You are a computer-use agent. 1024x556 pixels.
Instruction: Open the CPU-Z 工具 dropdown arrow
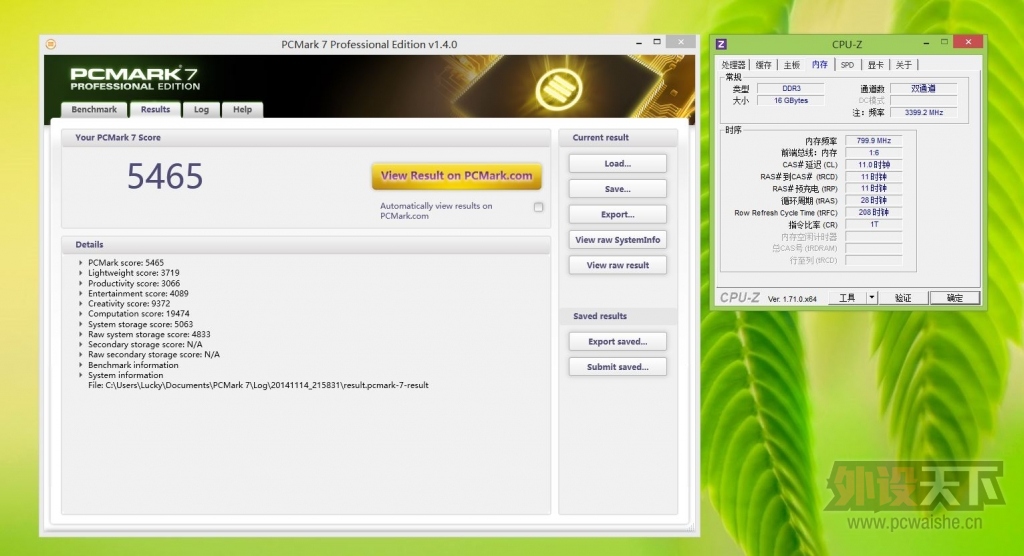[x=871, y=298]
